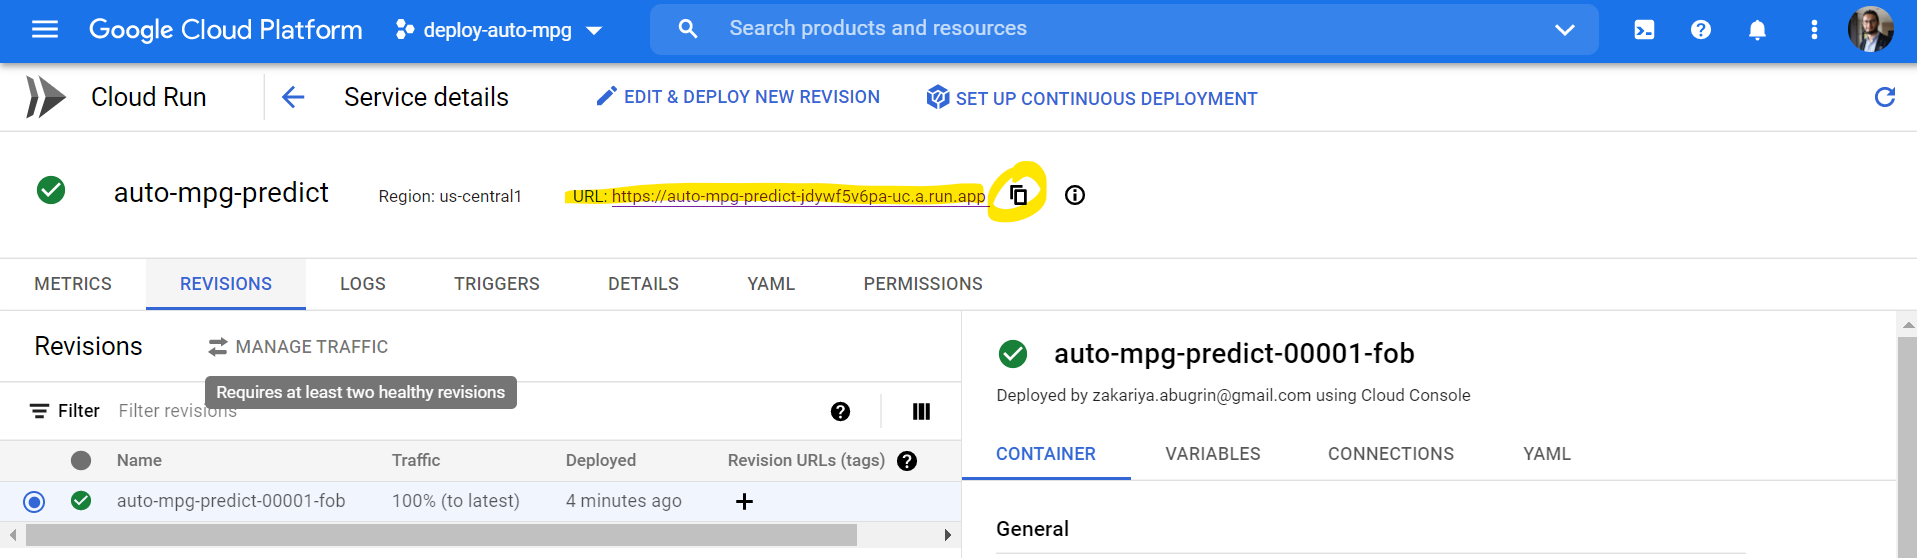Viewport: 1917px width, 558px height.
Task: Click the search magnifier icon
Action: click(x=687, y=29)
